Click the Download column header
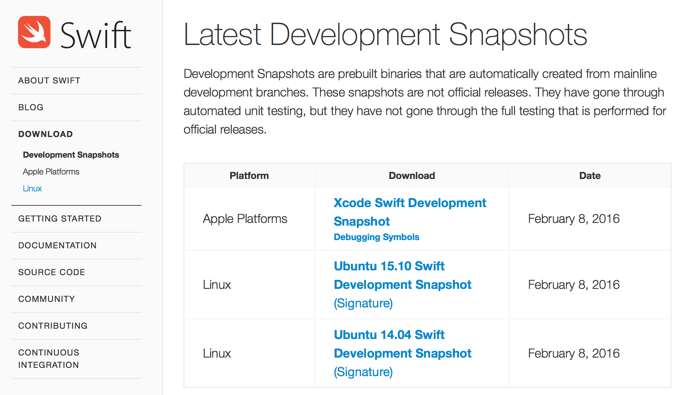The image size is (680, 395). point(412,176)
